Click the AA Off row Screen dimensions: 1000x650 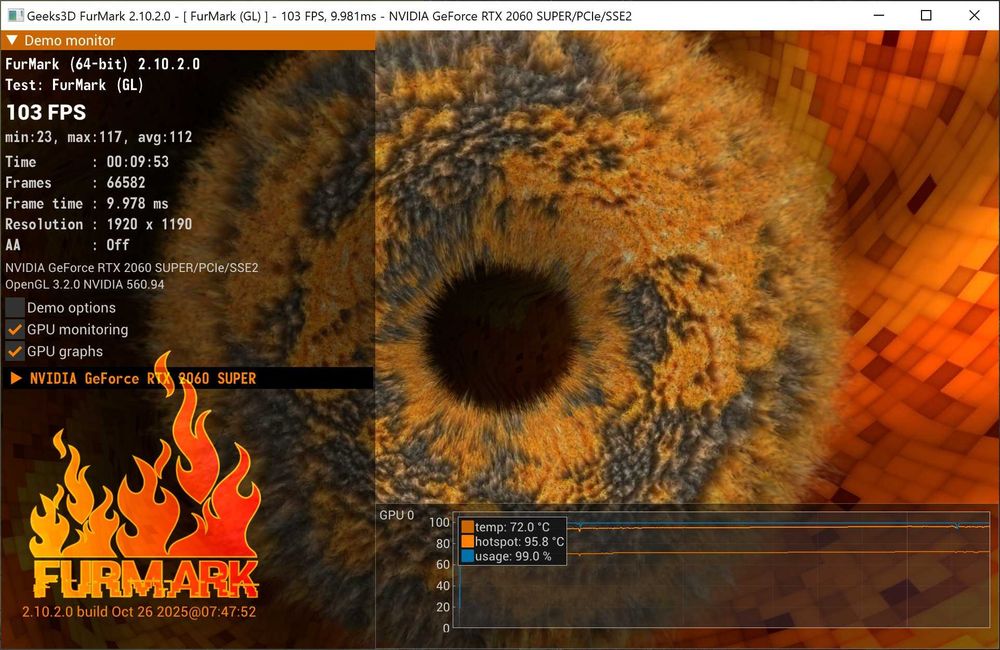(x=67, y=245)
